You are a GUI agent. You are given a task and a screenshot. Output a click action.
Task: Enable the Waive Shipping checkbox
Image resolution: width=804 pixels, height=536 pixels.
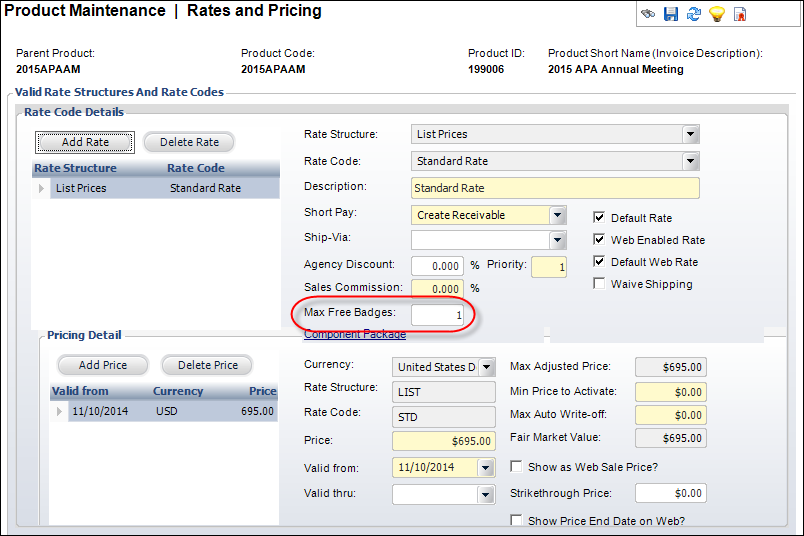click(599, 283)
